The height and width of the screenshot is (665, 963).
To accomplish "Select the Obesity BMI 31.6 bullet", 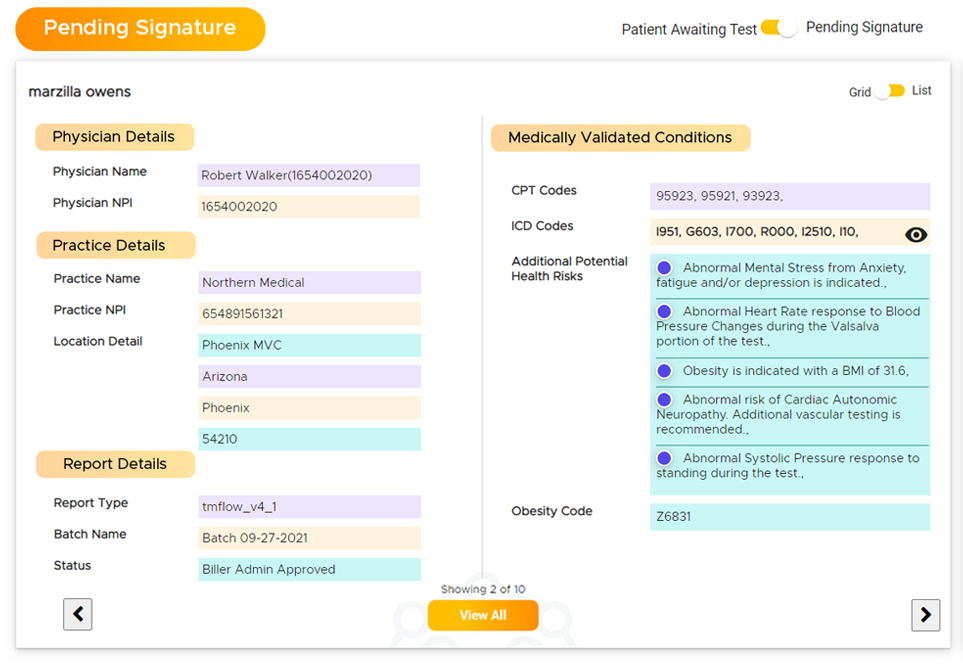I will 664,371.
